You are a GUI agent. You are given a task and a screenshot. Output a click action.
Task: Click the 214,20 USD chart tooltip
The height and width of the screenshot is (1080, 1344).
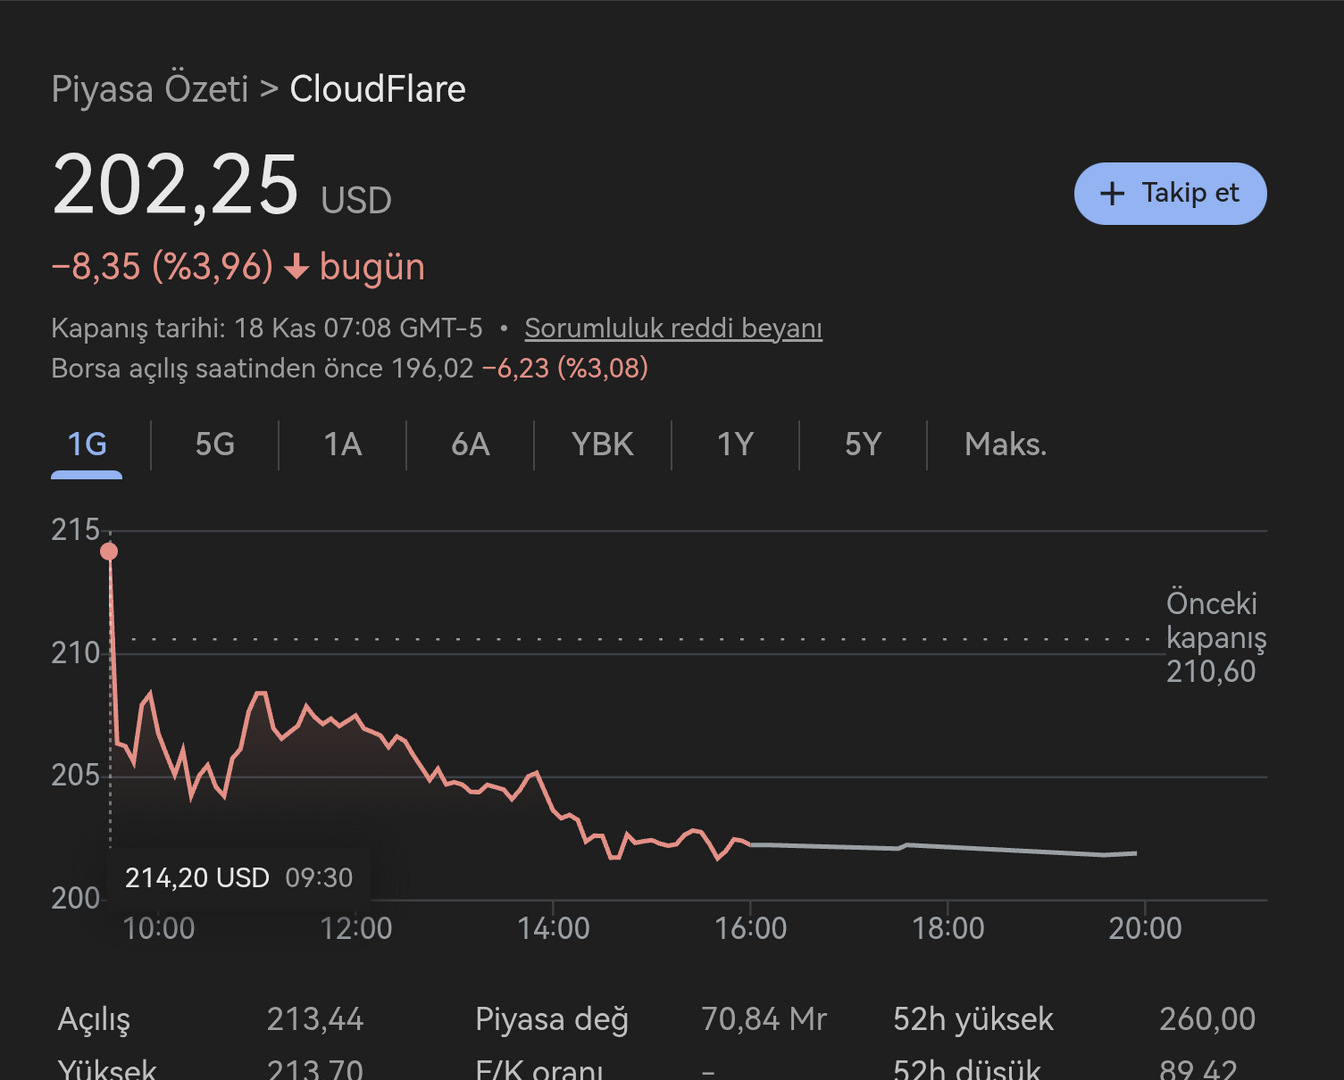[238, 878]
